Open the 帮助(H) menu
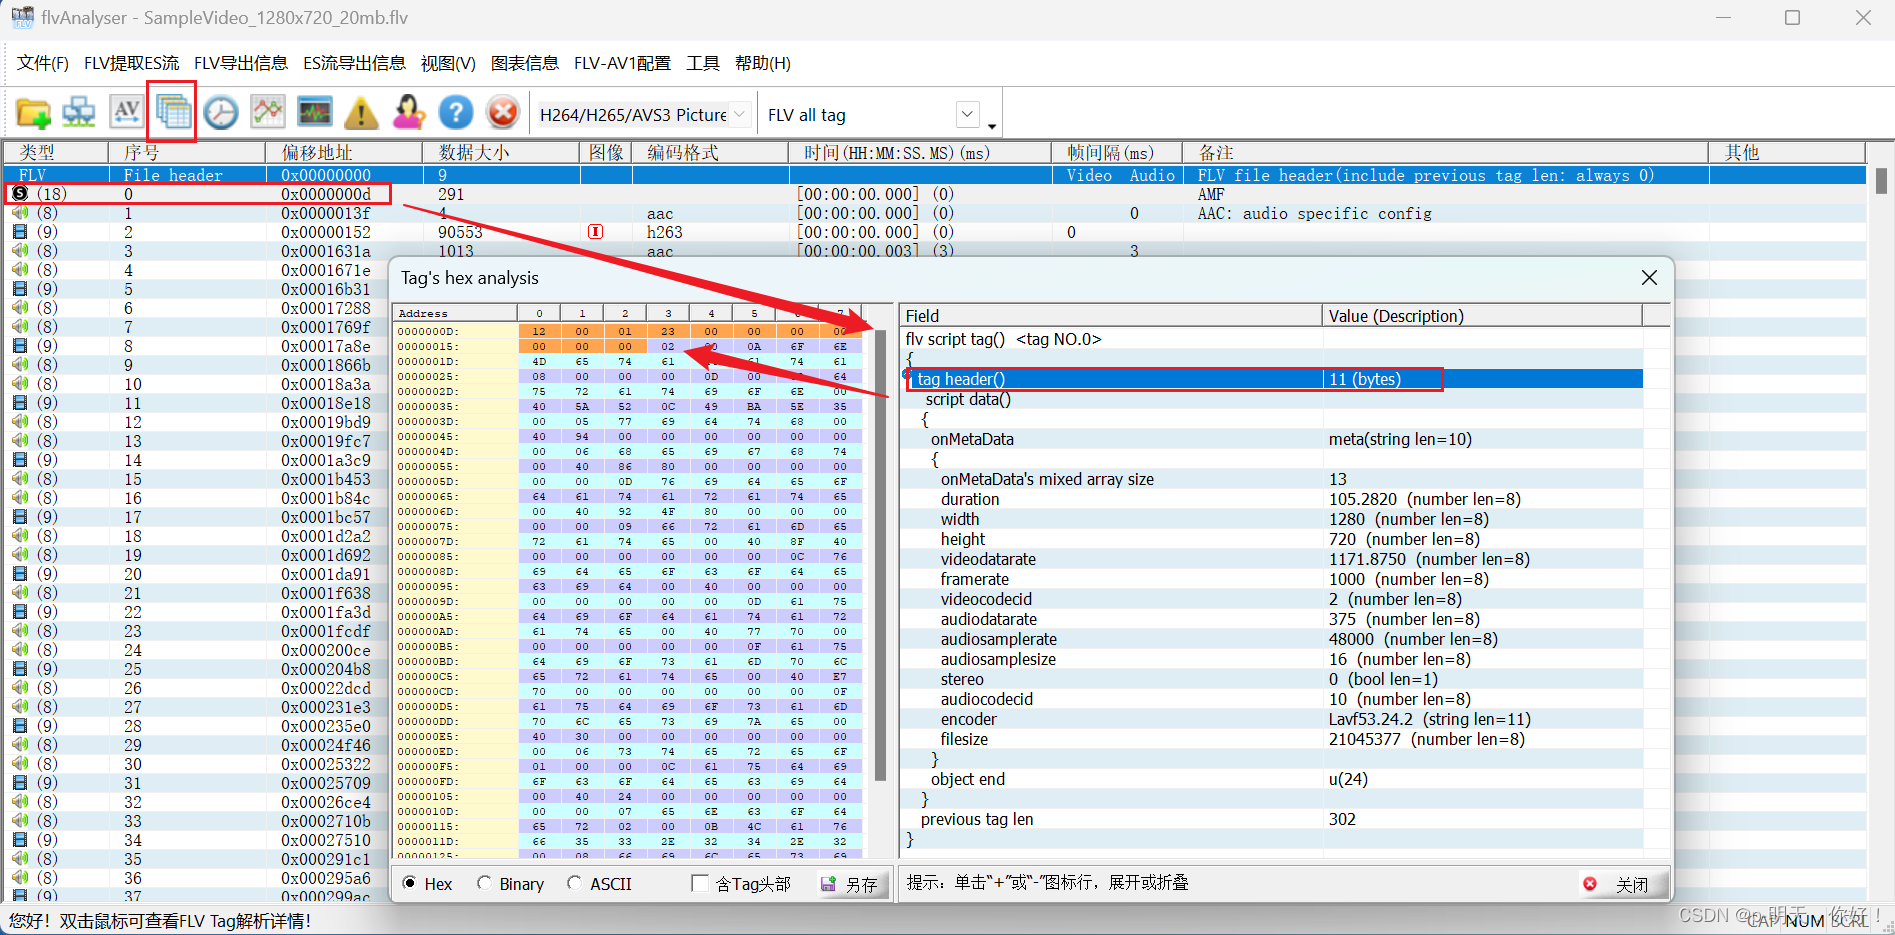The height and width of the screenshot is (935, 1895). pos(763,63)
